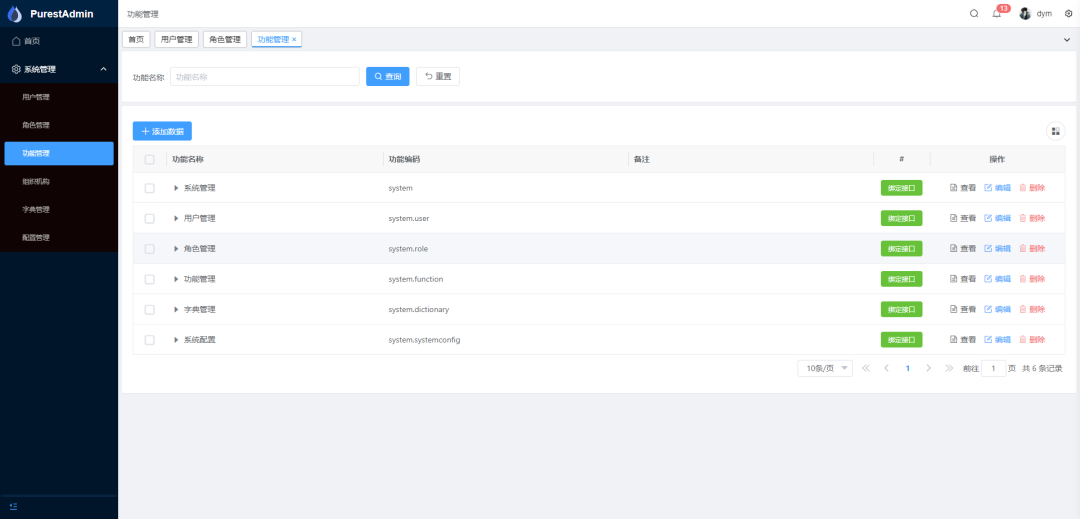Image resolution: width=1080 pixels, height=519 pixels.
Task: Click the sidebar collapse icon at bottom-left
Action: (x=13, y=507)
